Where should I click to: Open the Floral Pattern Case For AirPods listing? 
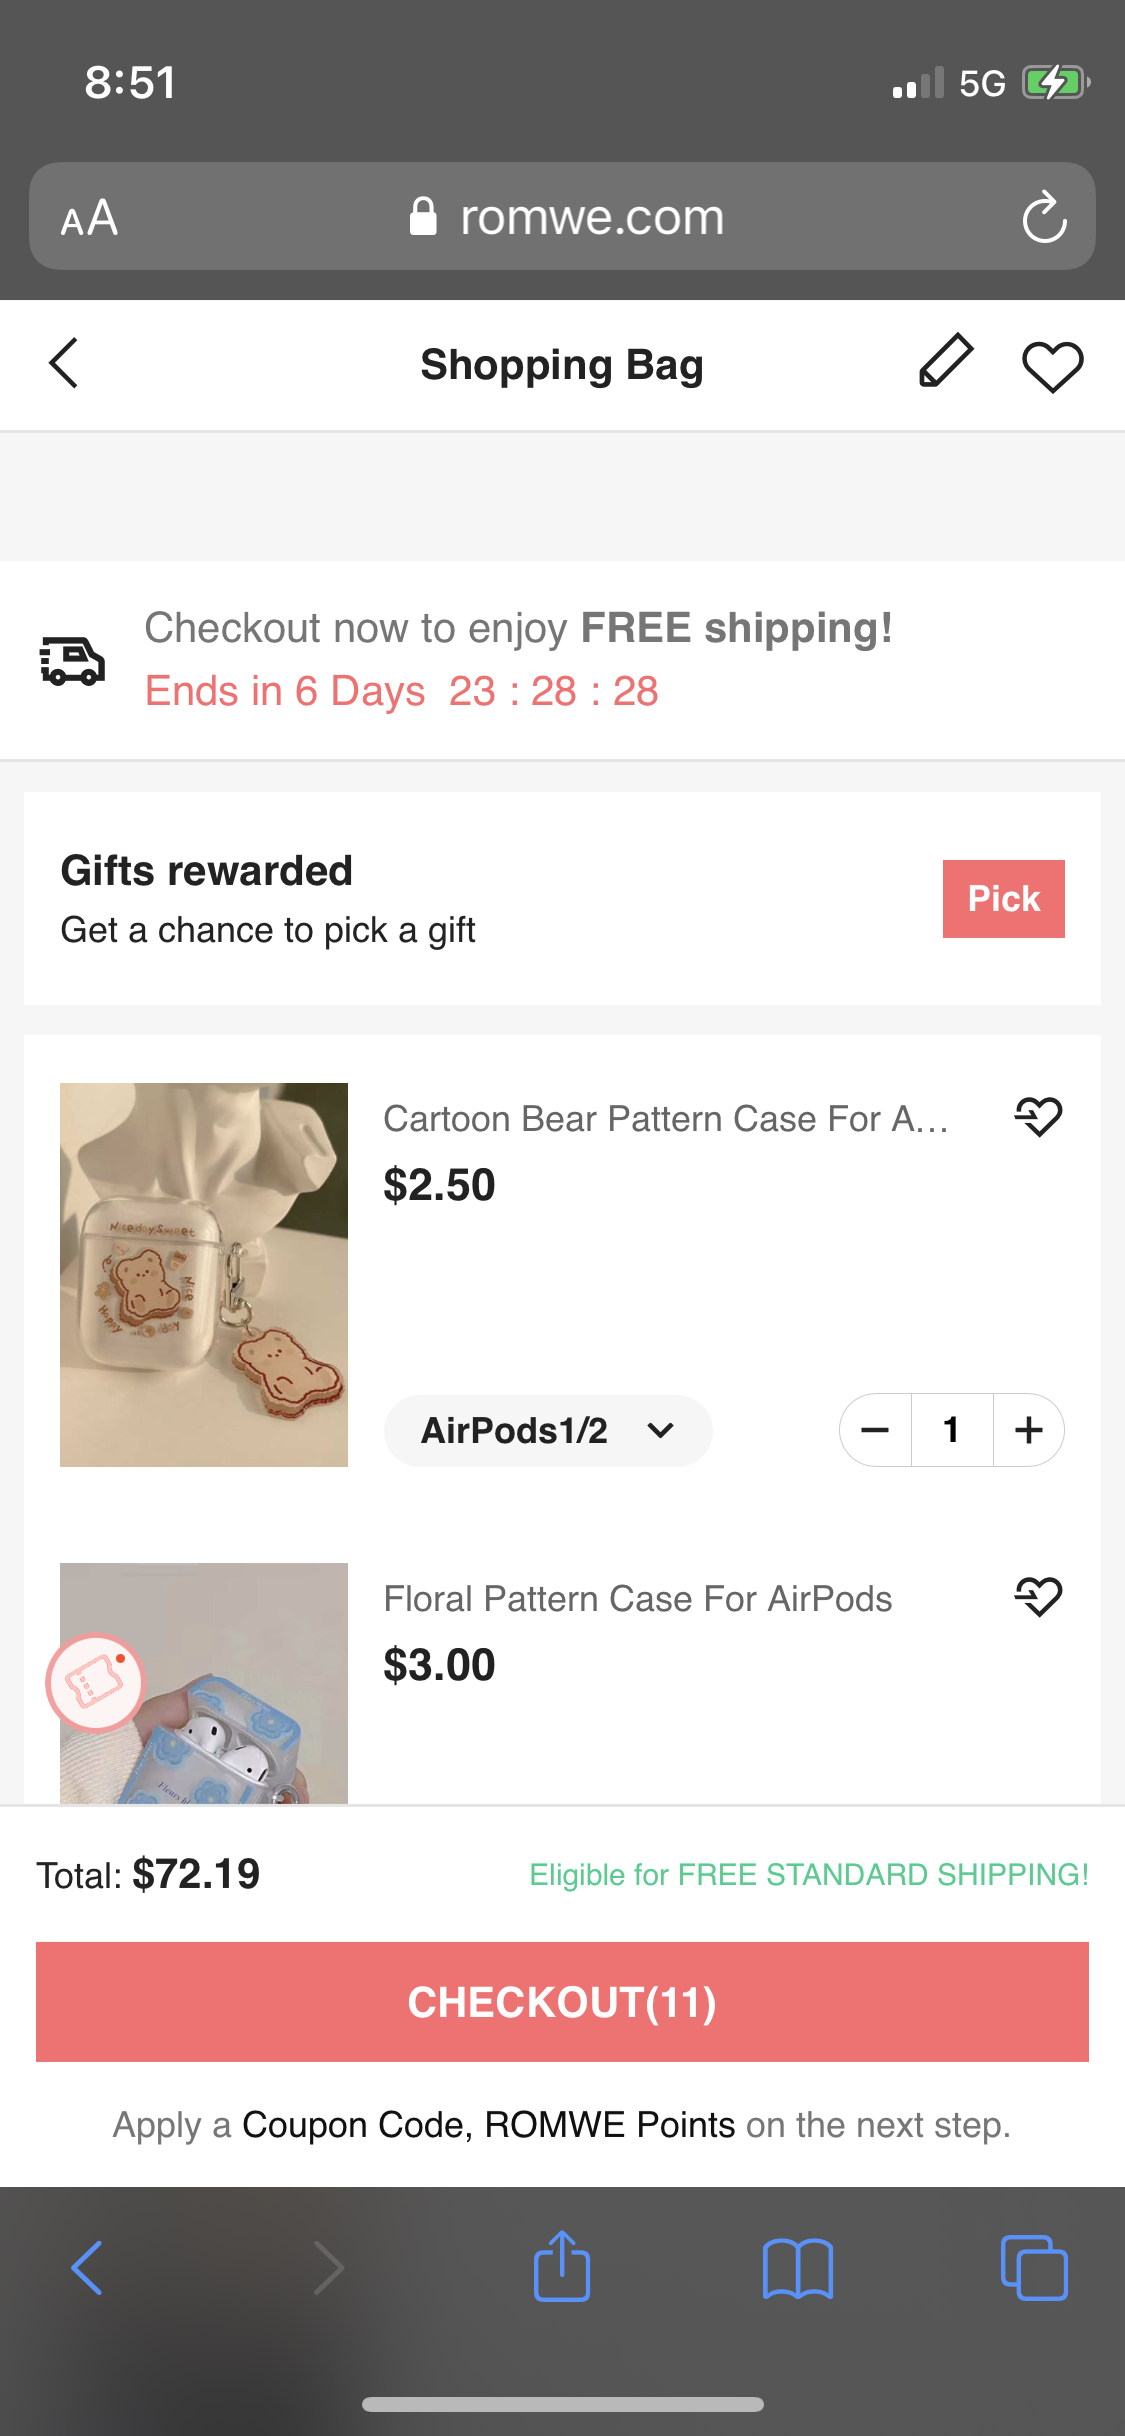coord(637,1598)
